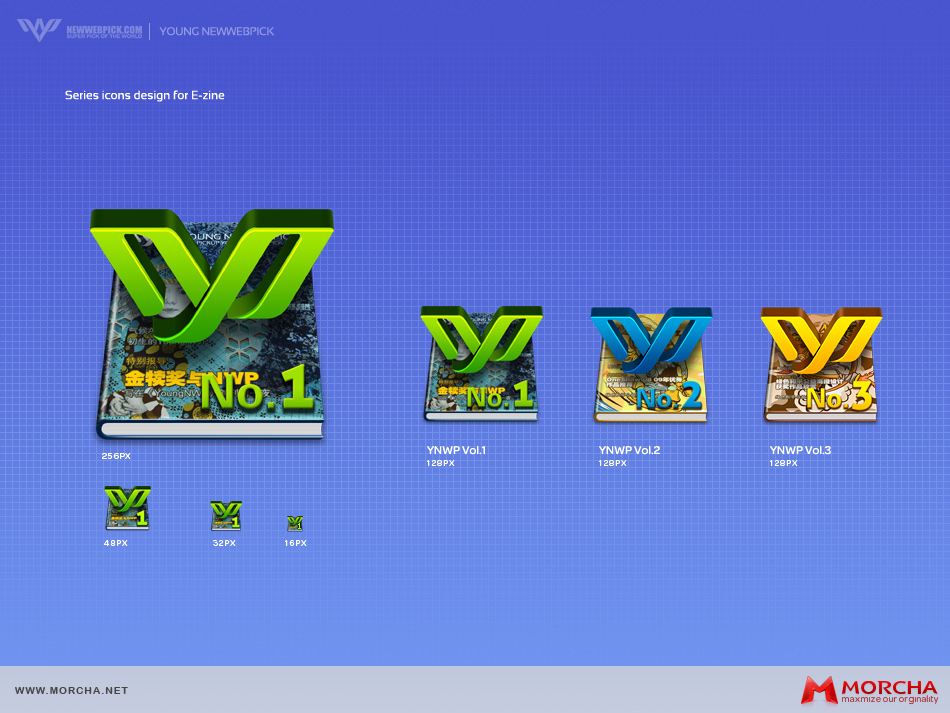Click the YOUNG NEWWEBPICK header title
The width and height of the screenshot is (950, 713).
(217, 32)
